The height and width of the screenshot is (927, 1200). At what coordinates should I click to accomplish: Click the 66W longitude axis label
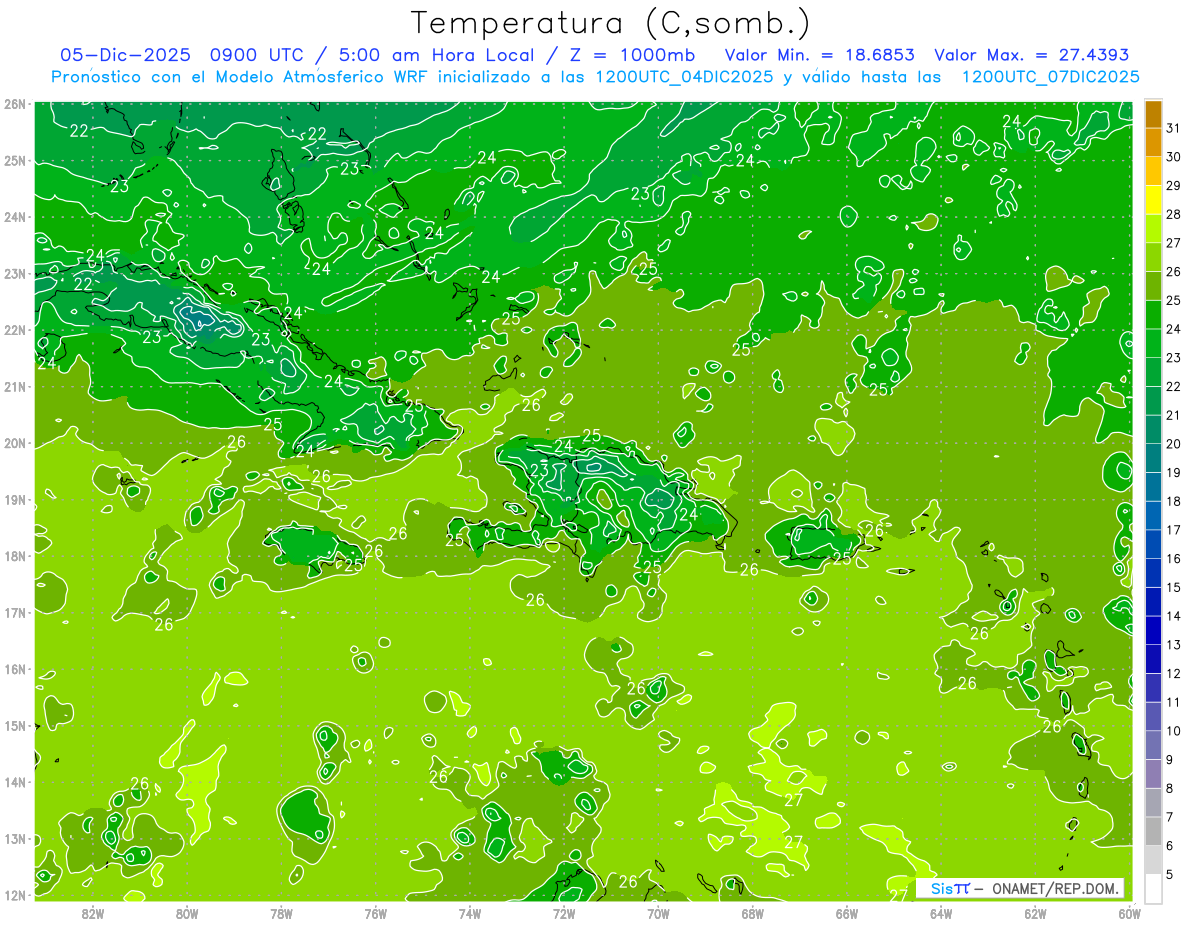(847, 912)
